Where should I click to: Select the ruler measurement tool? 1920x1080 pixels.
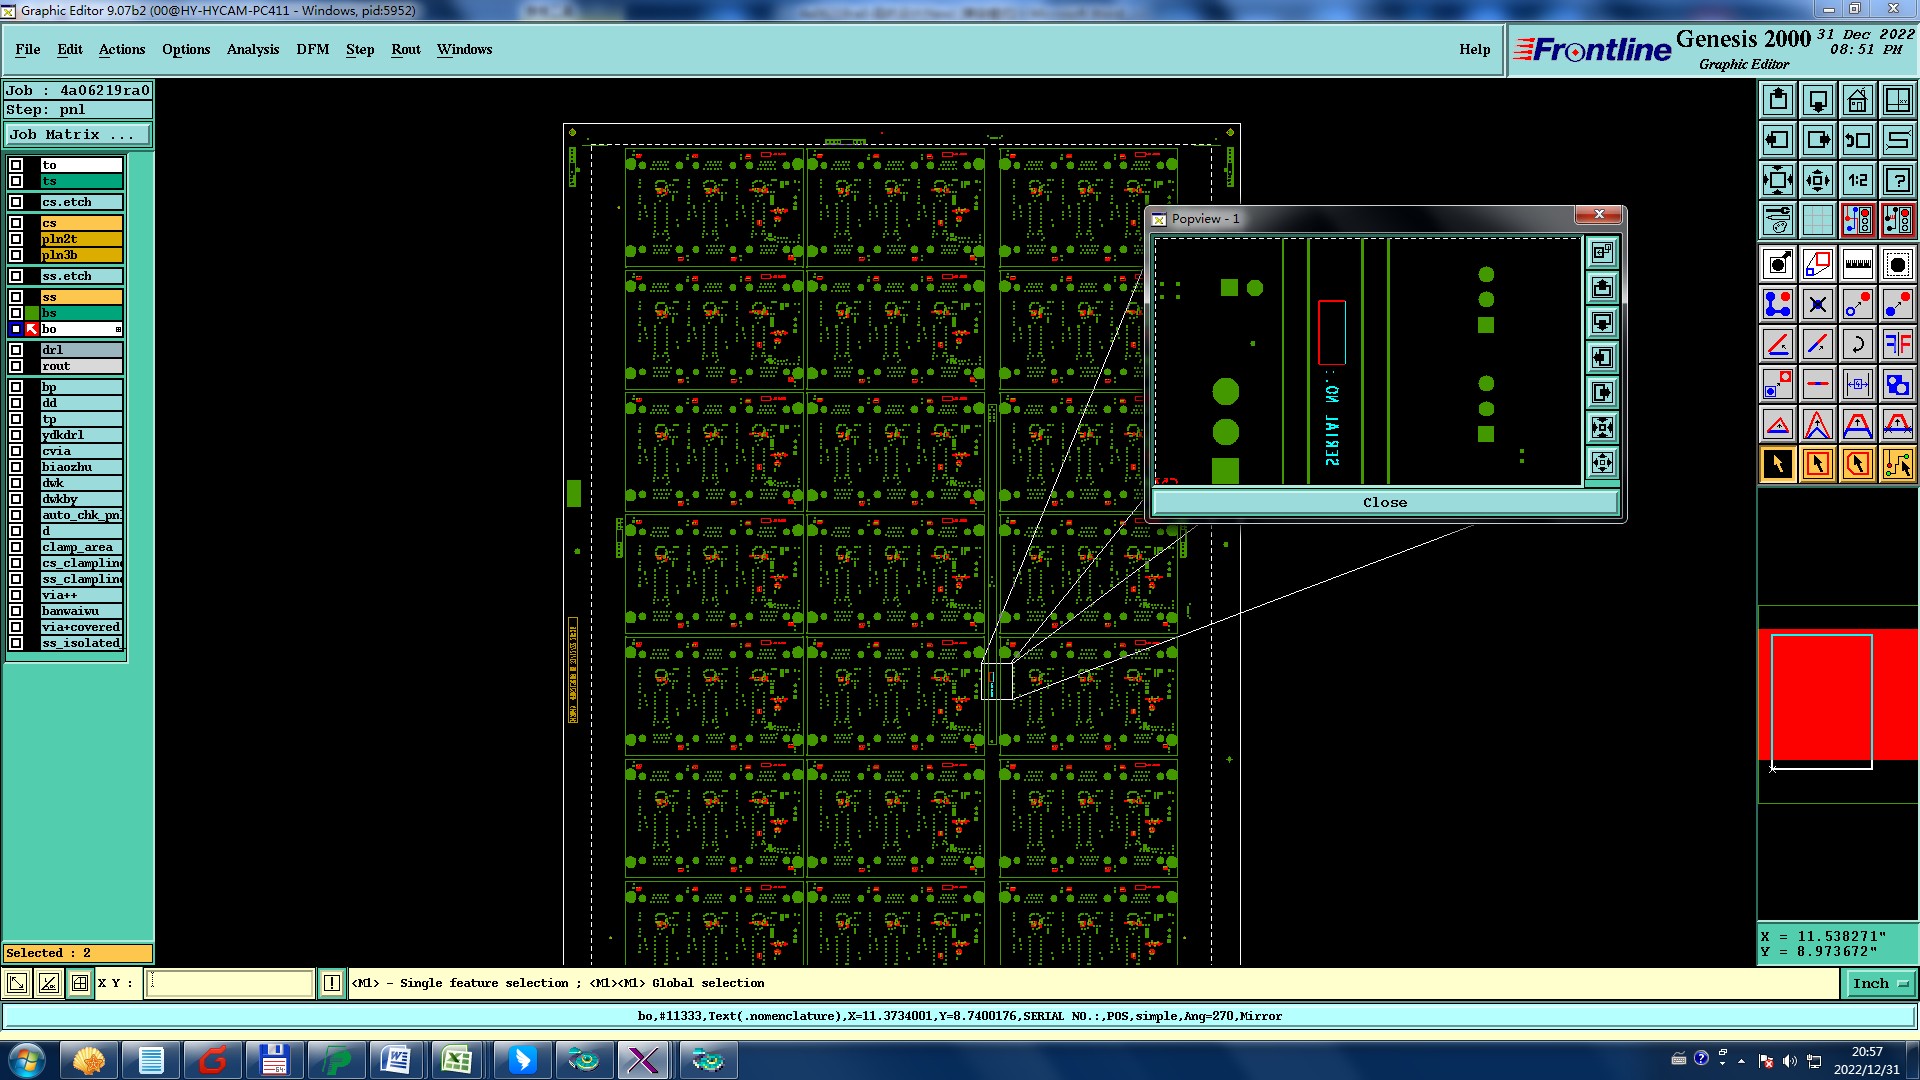[1857, 264]
